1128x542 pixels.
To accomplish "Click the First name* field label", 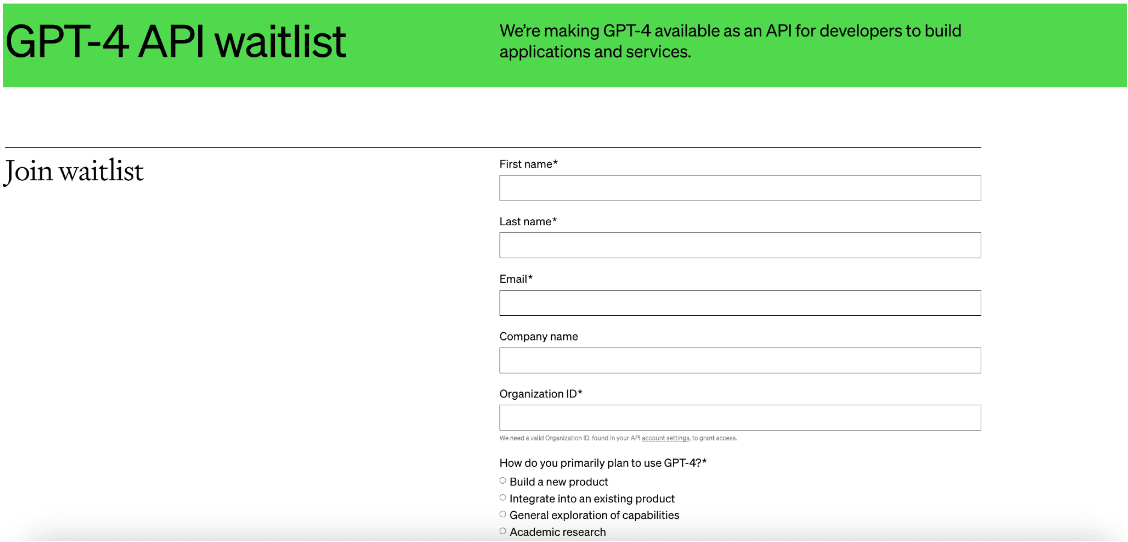I will click(x=529, y=164).
